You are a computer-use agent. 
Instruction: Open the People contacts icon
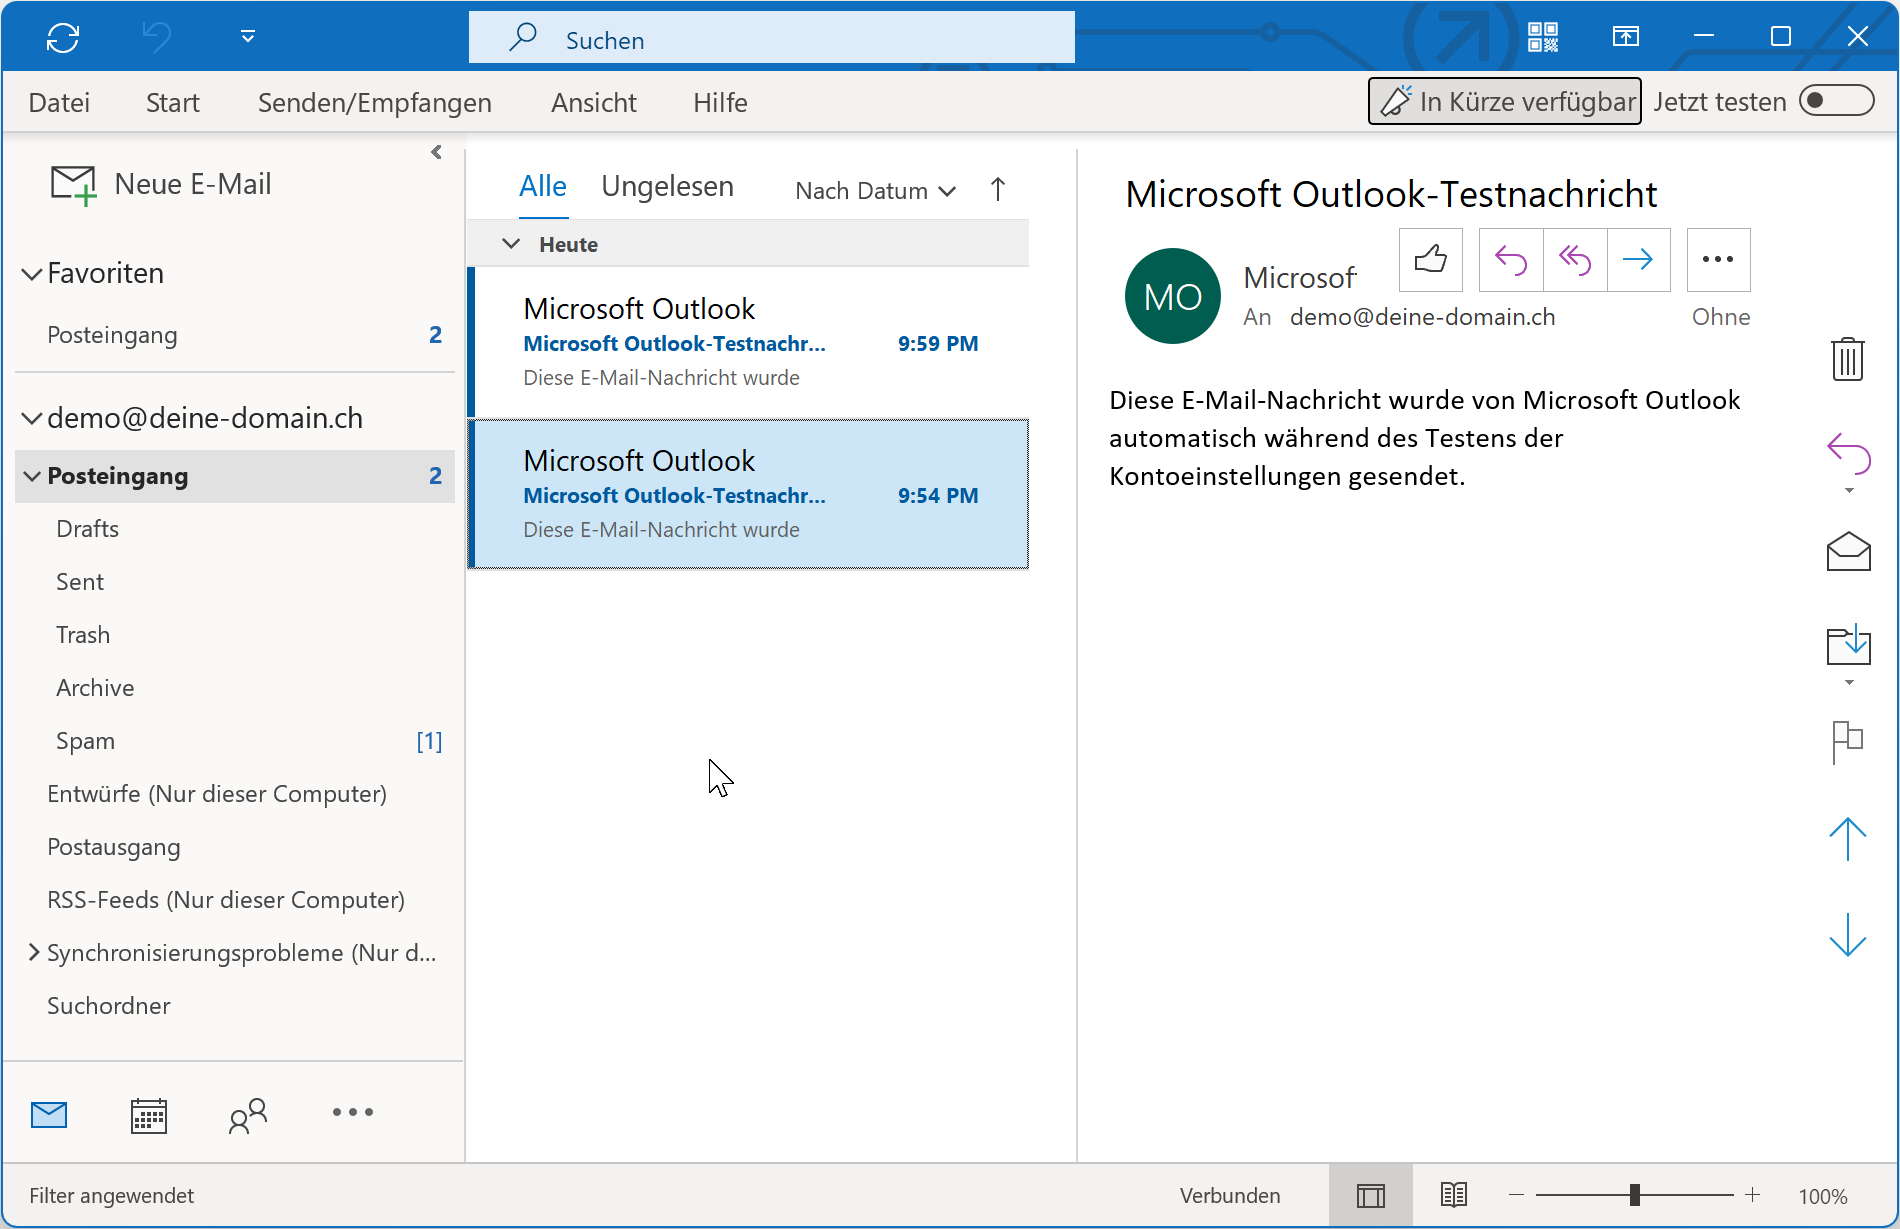pos(248,1115)
